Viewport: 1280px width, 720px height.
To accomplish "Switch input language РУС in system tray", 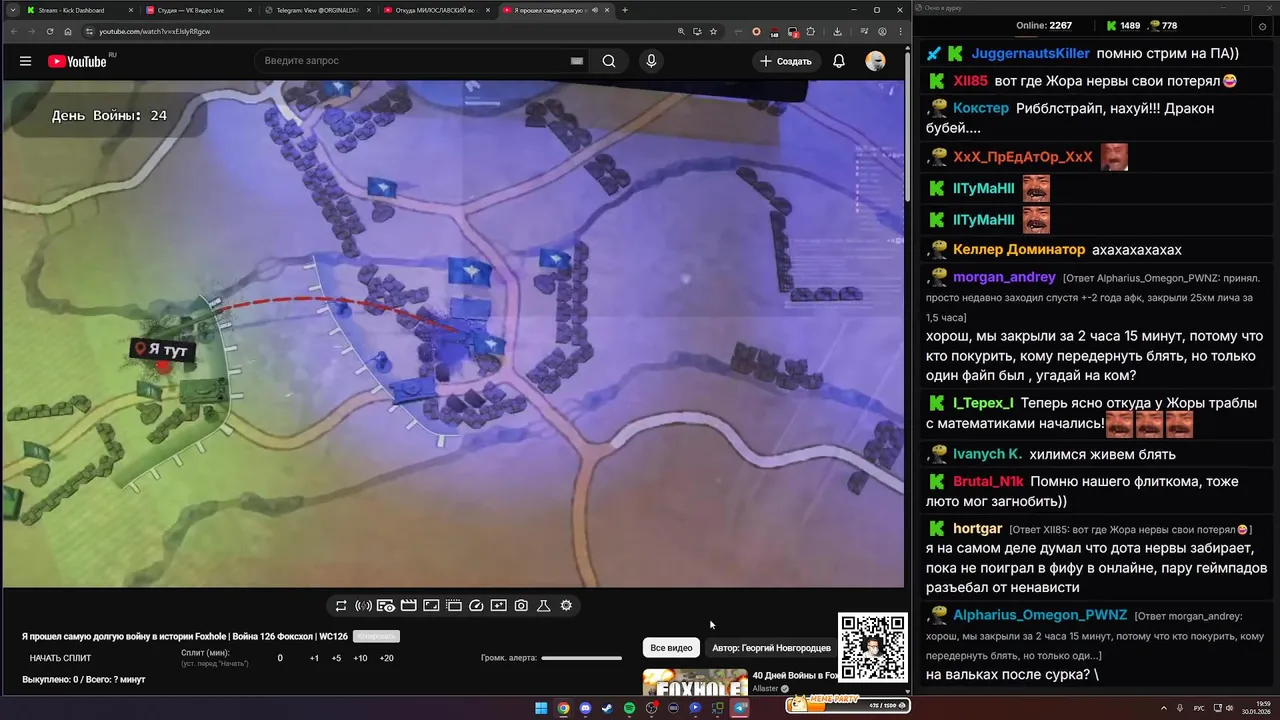I will pos(1200,708).
